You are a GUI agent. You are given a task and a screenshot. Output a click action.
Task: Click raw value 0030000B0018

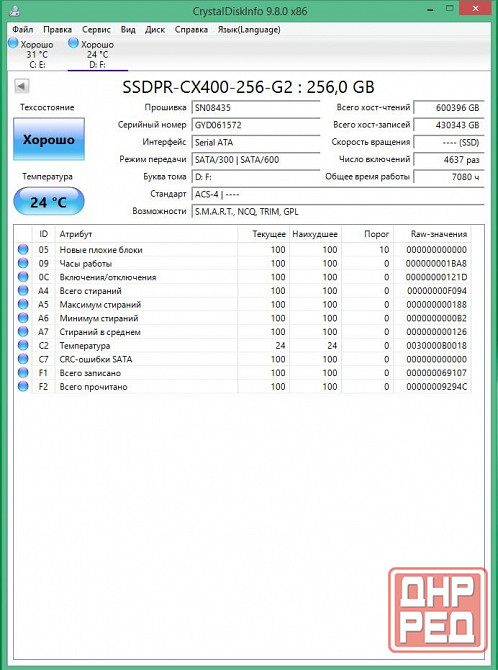click(x=436, y=345)
